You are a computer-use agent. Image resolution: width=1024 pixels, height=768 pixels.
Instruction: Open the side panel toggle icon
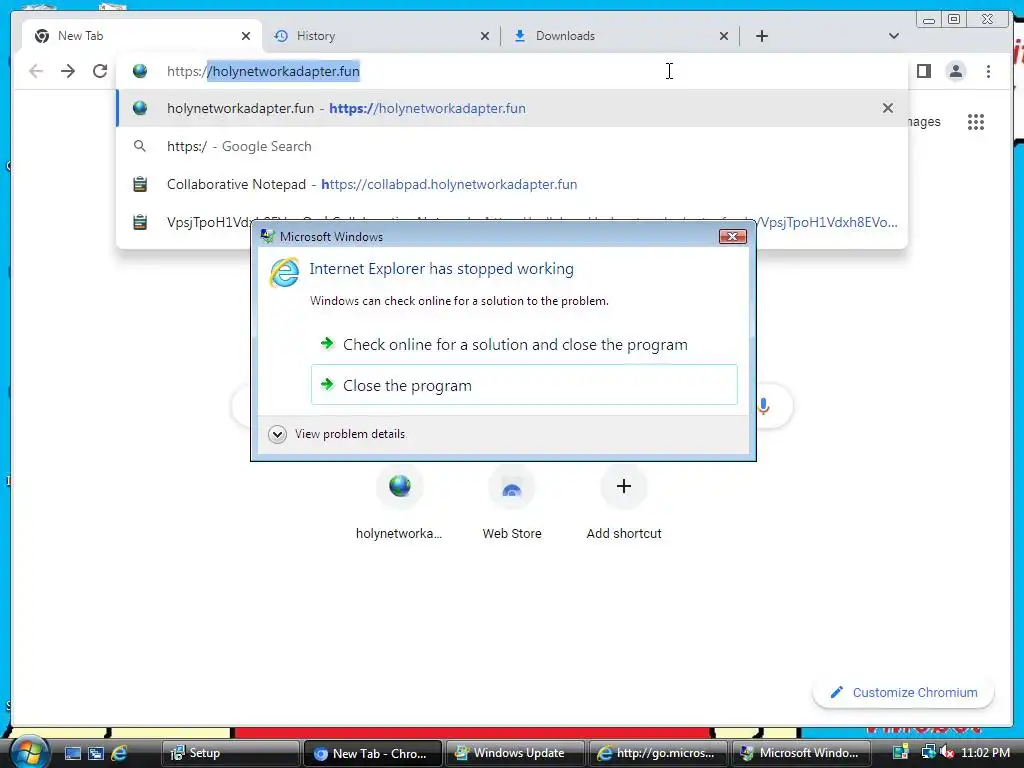(923, 71)
